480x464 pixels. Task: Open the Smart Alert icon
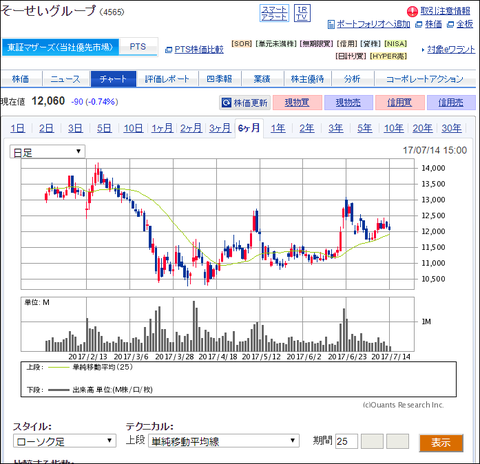coord(274,13)
